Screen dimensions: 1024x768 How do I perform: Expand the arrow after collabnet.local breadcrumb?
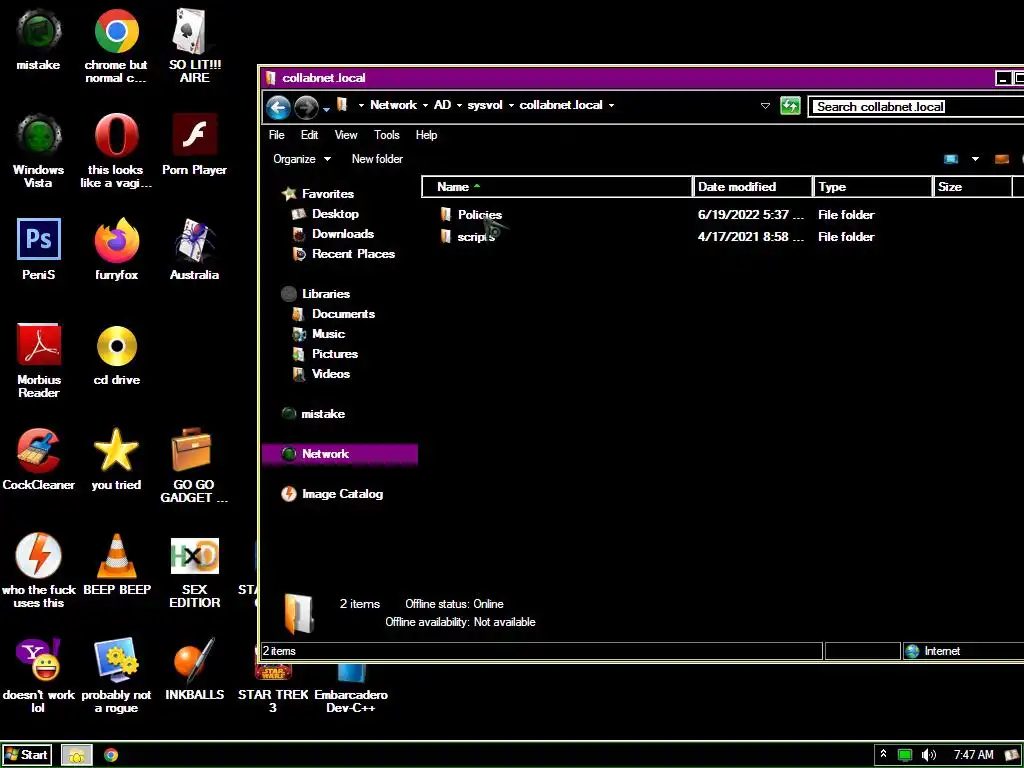(x=611, y=105)
